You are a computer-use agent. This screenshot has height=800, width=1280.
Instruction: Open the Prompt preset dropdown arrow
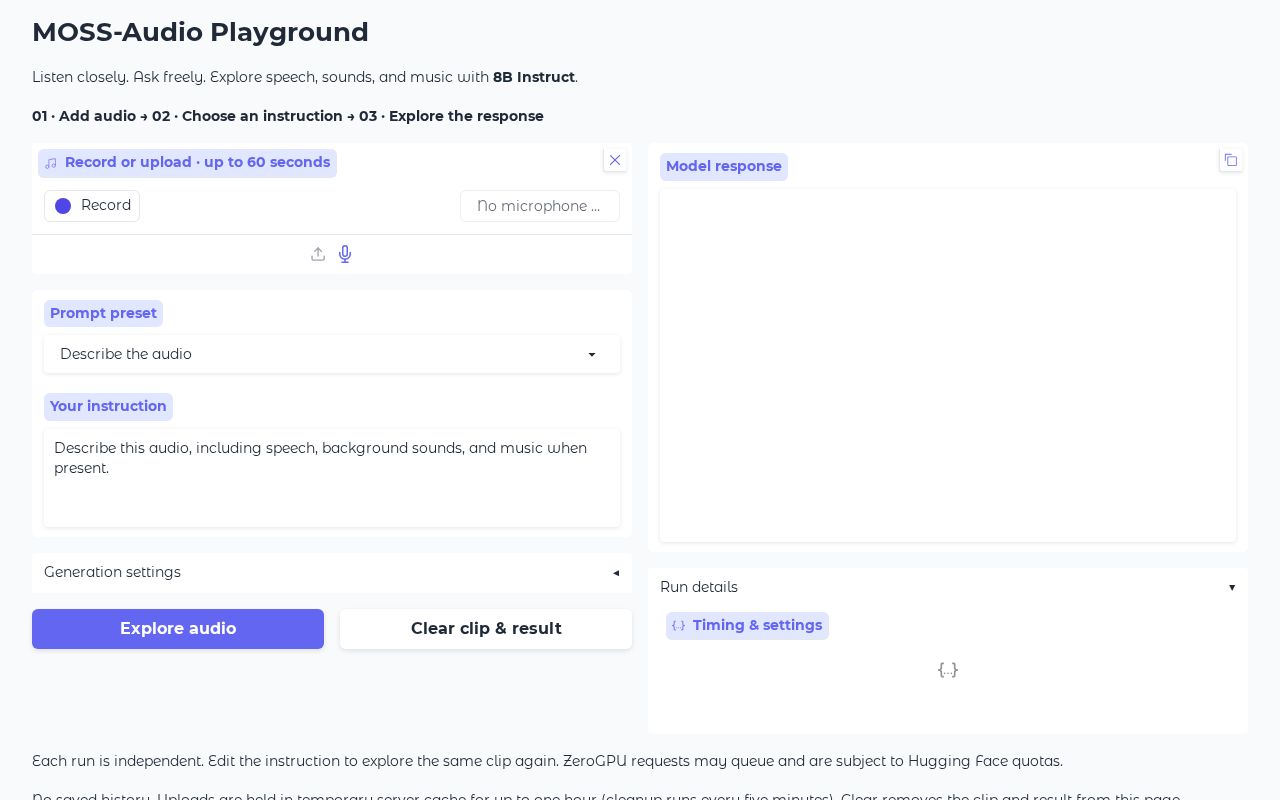pyautogui.click(x=592, y=354)
